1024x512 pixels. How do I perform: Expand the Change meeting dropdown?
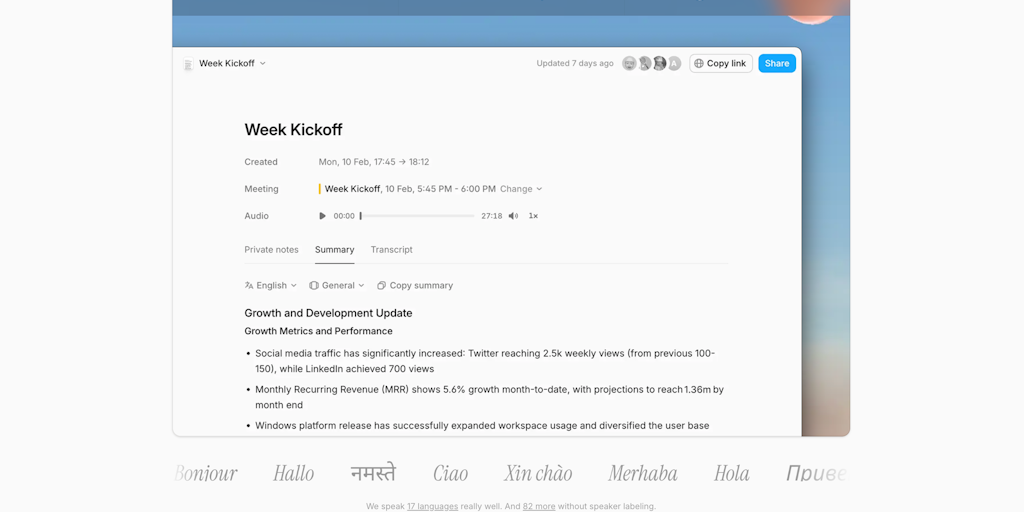coord(521,189)
